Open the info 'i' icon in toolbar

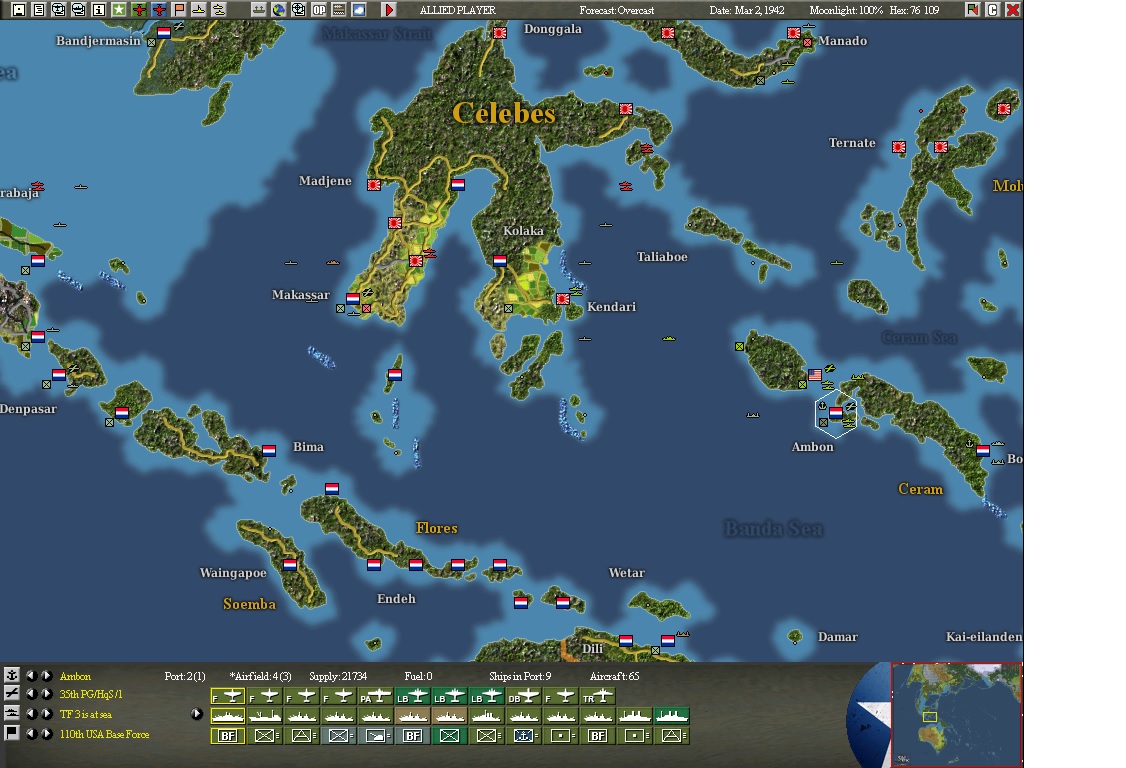point(99,10)
